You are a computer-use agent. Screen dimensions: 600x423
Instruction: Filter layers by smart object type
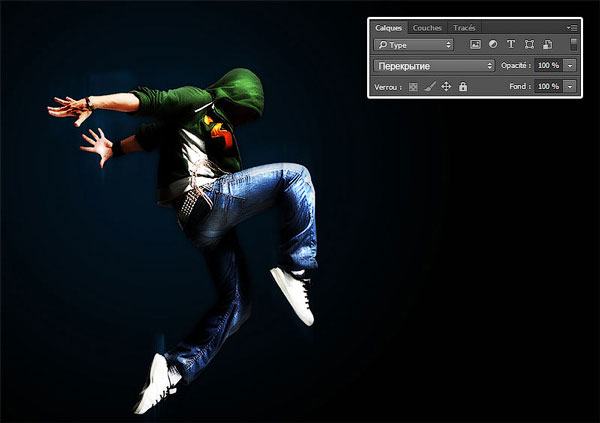point(545,45)
